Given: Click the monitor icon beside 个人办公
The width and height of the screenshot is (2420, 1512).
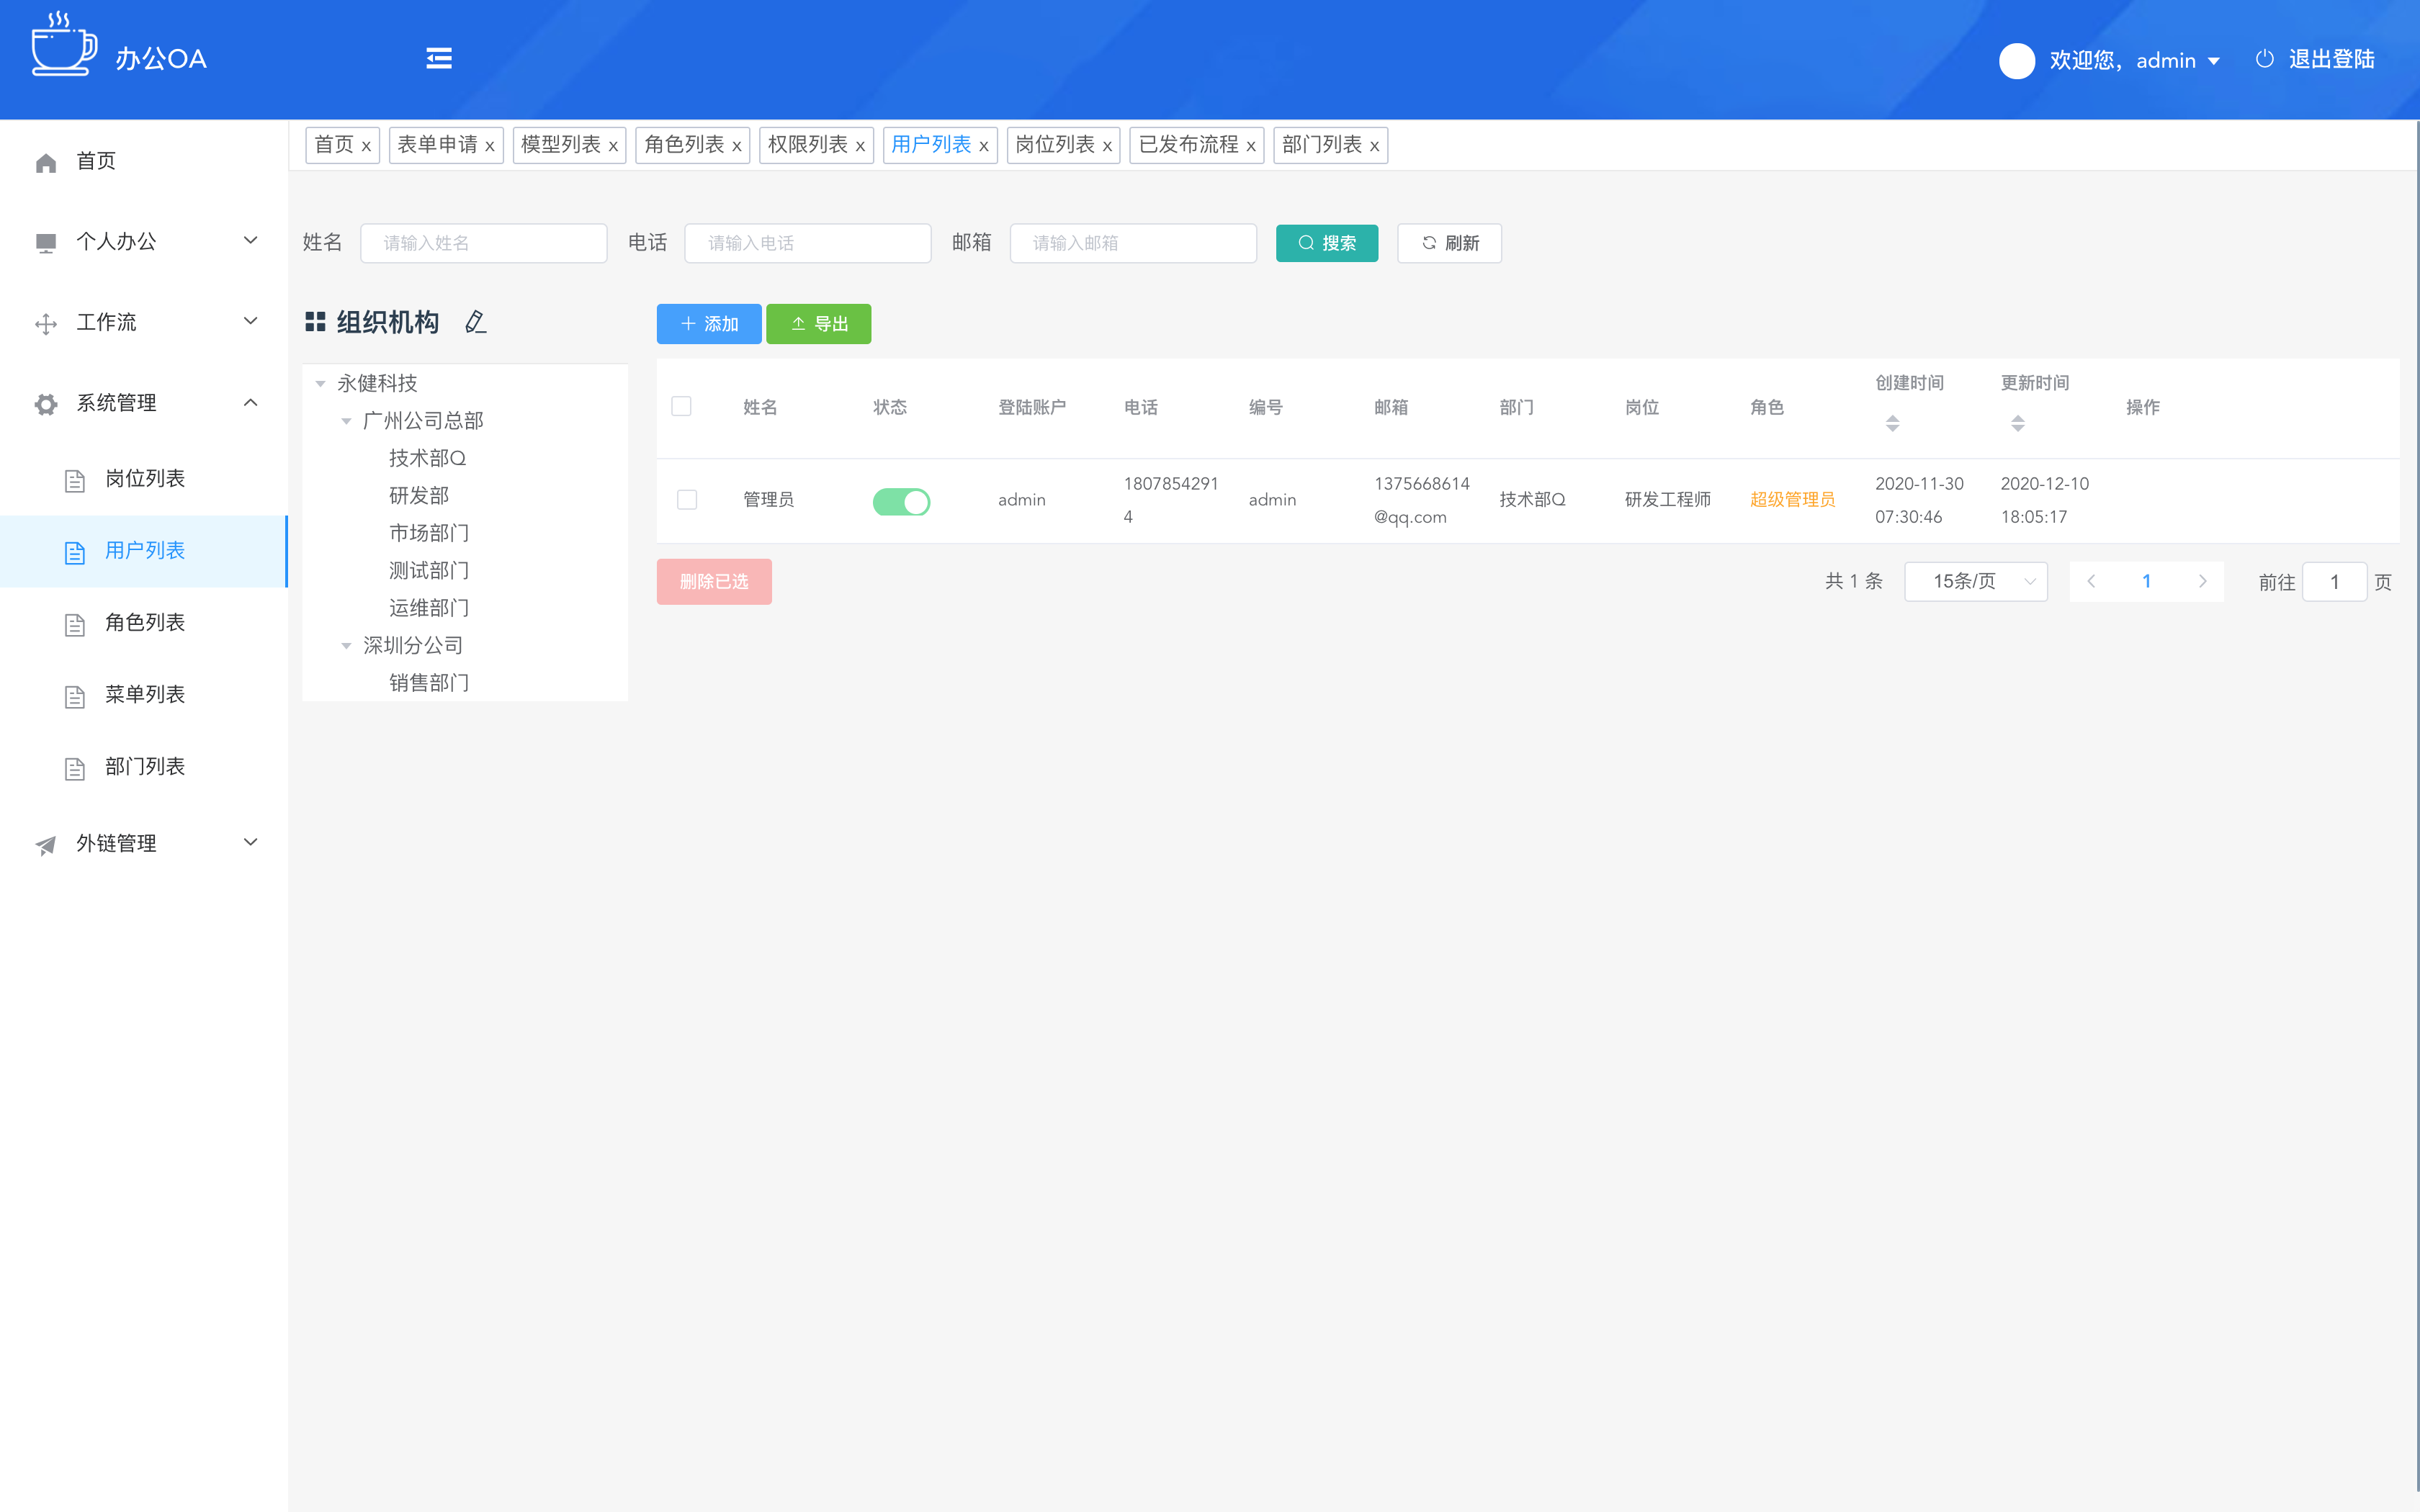Looking at the screenshot, I should tap(46, 243).
